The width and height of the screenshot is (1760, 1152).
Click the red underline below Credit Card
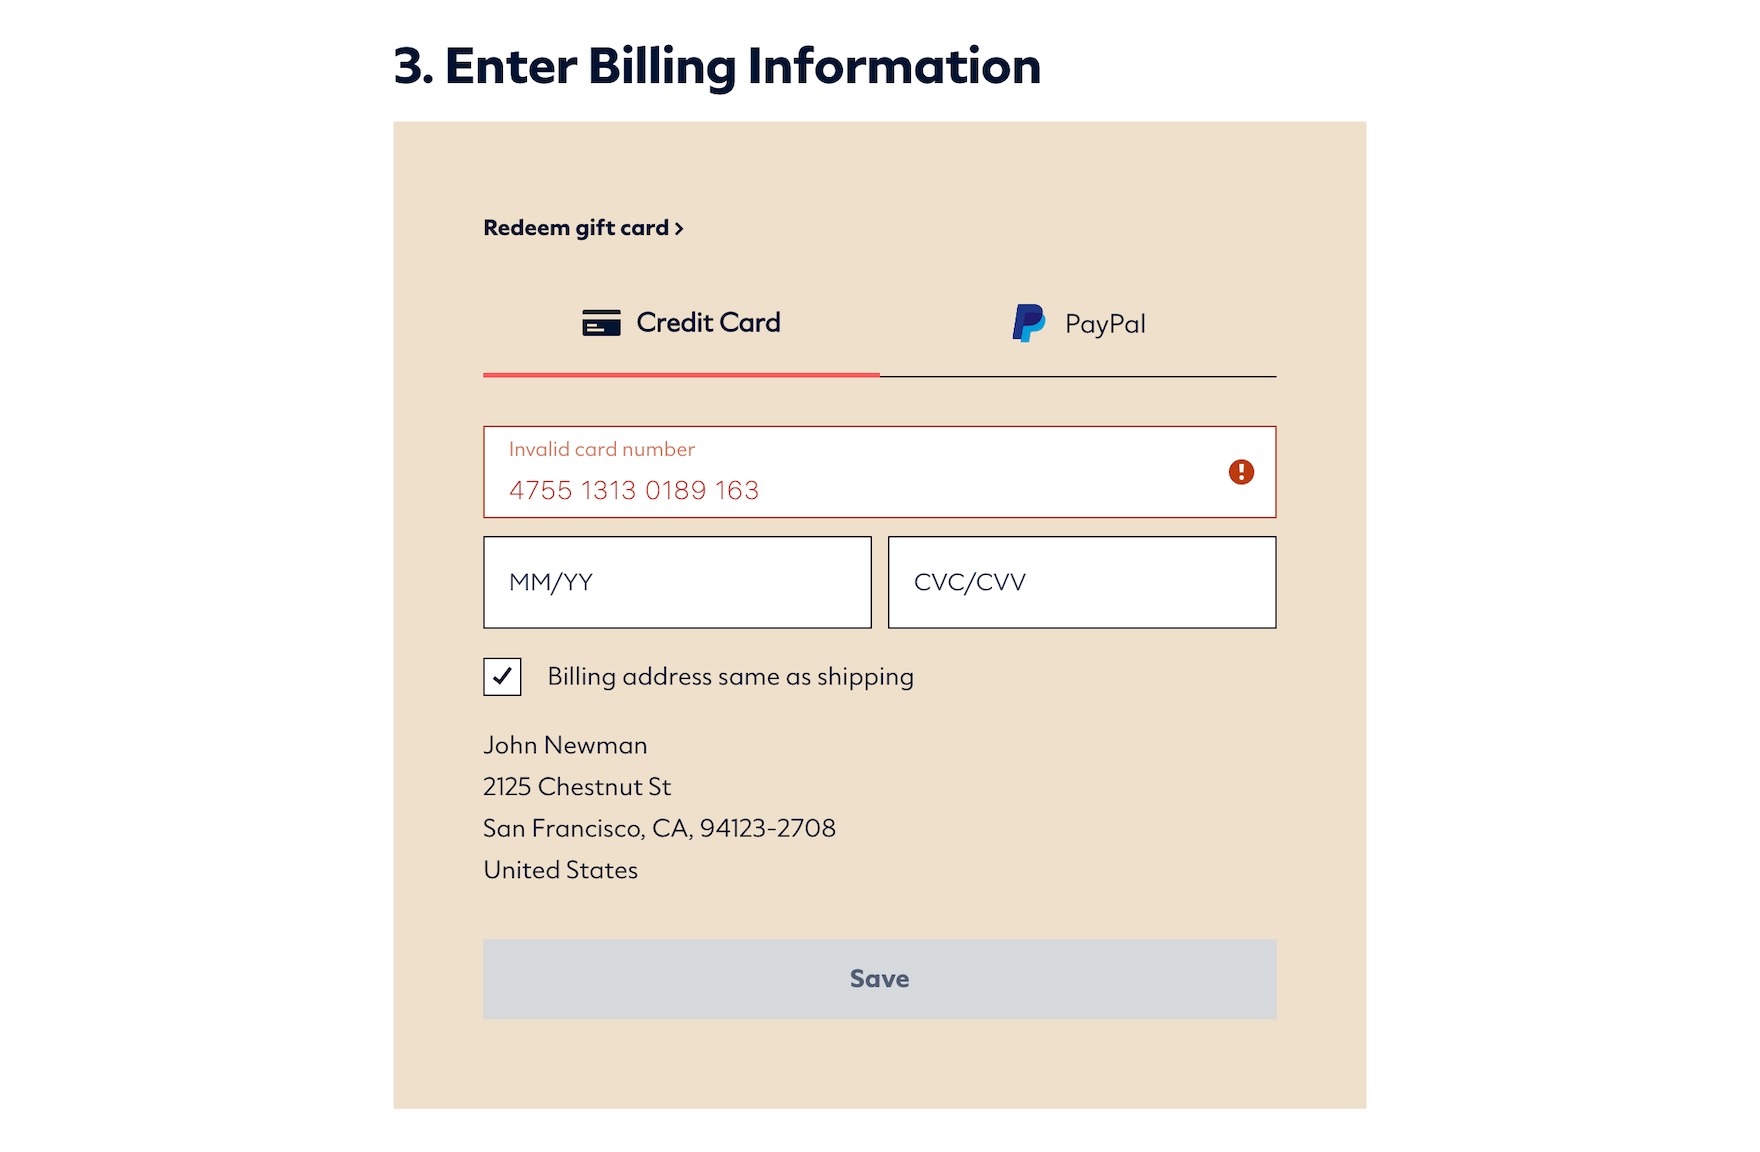681,375
